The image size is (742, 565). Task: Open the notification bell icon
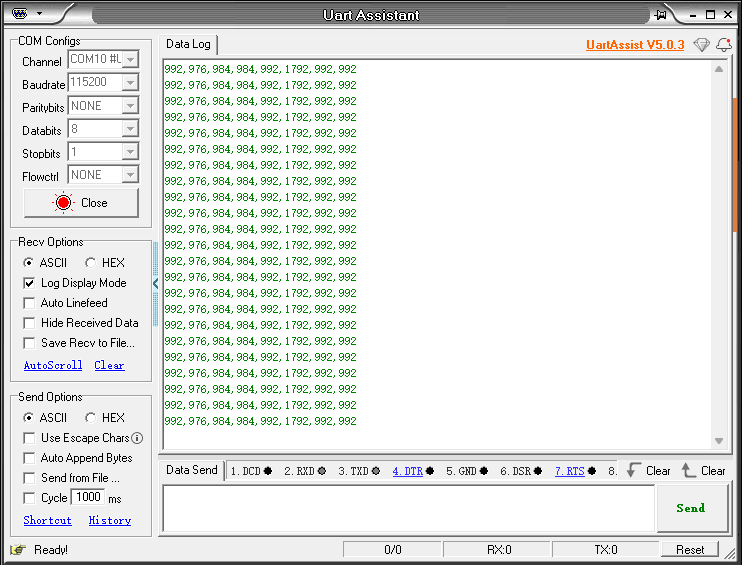724,44
